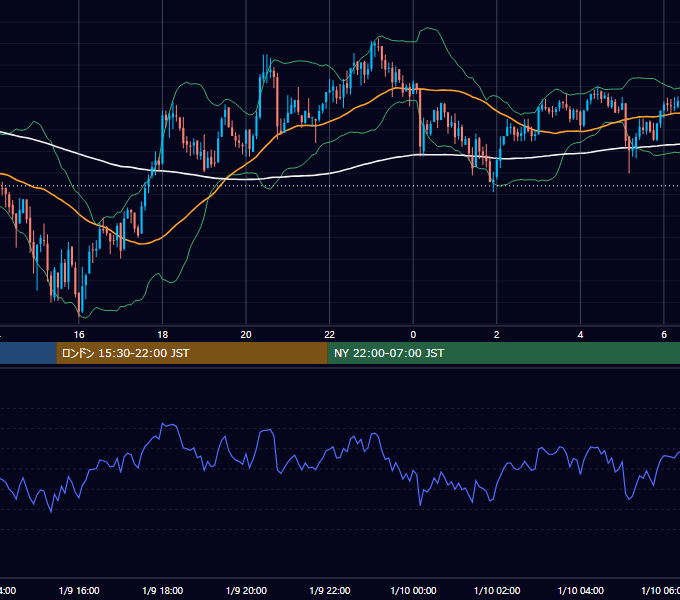680x600 pixels.
Task: Click the 1/9 20:00 date label
Action: [246, 590]
